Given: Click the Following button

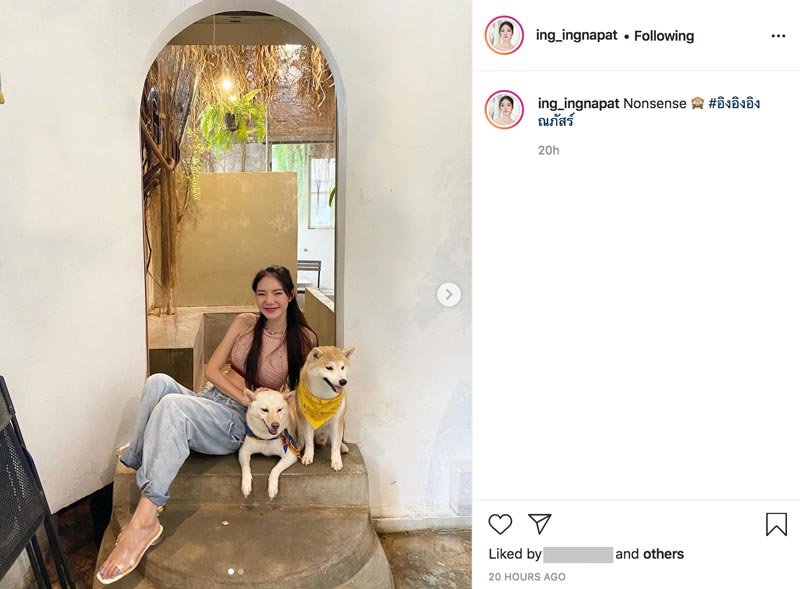Looking at the screenshot, I should [x=664, y=36].
